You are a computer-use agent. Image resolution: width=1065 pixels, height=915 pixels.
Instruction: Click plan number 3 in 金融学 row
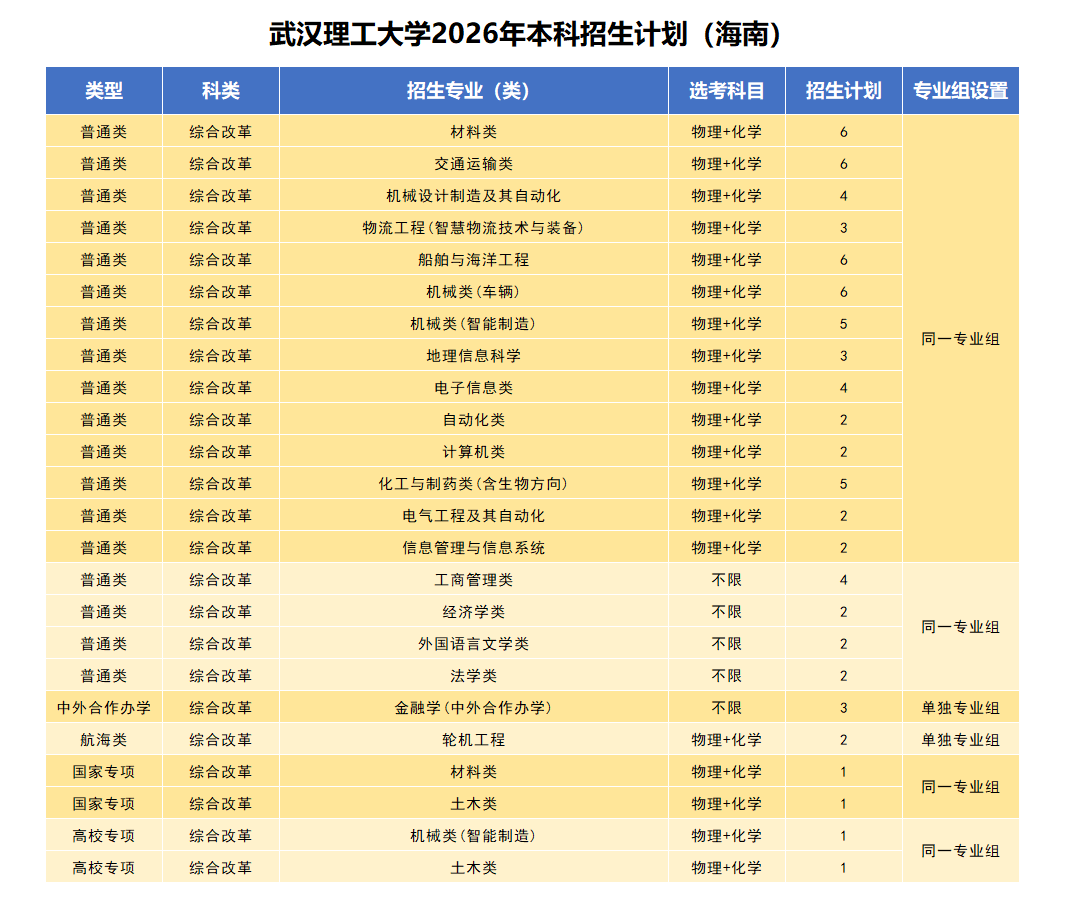pyautogui.click(x=844, y=708)
